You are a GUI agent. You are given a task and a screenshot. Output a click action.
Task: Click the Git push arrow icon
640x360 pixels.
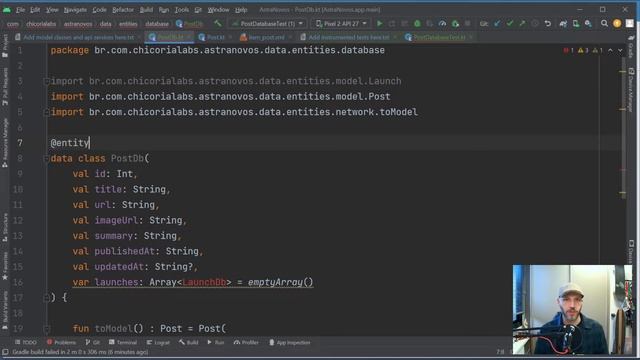pos(522,24)
